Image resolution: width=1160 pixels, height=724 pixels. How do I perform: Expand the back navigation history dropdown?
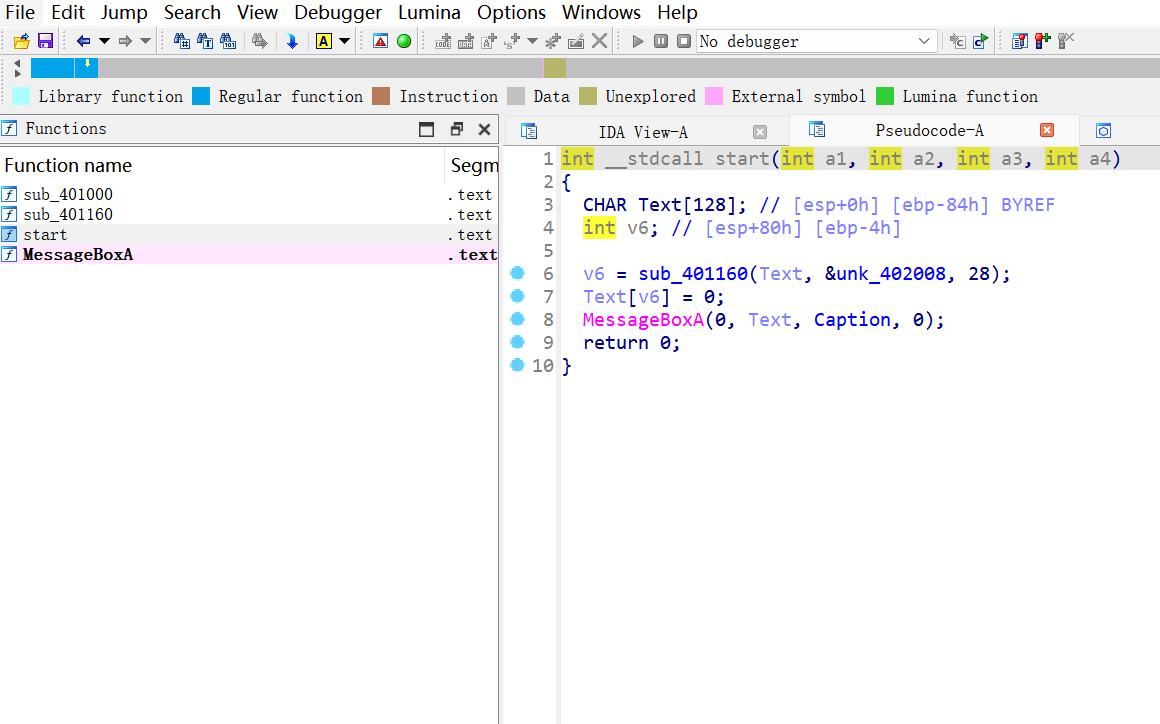104,41
